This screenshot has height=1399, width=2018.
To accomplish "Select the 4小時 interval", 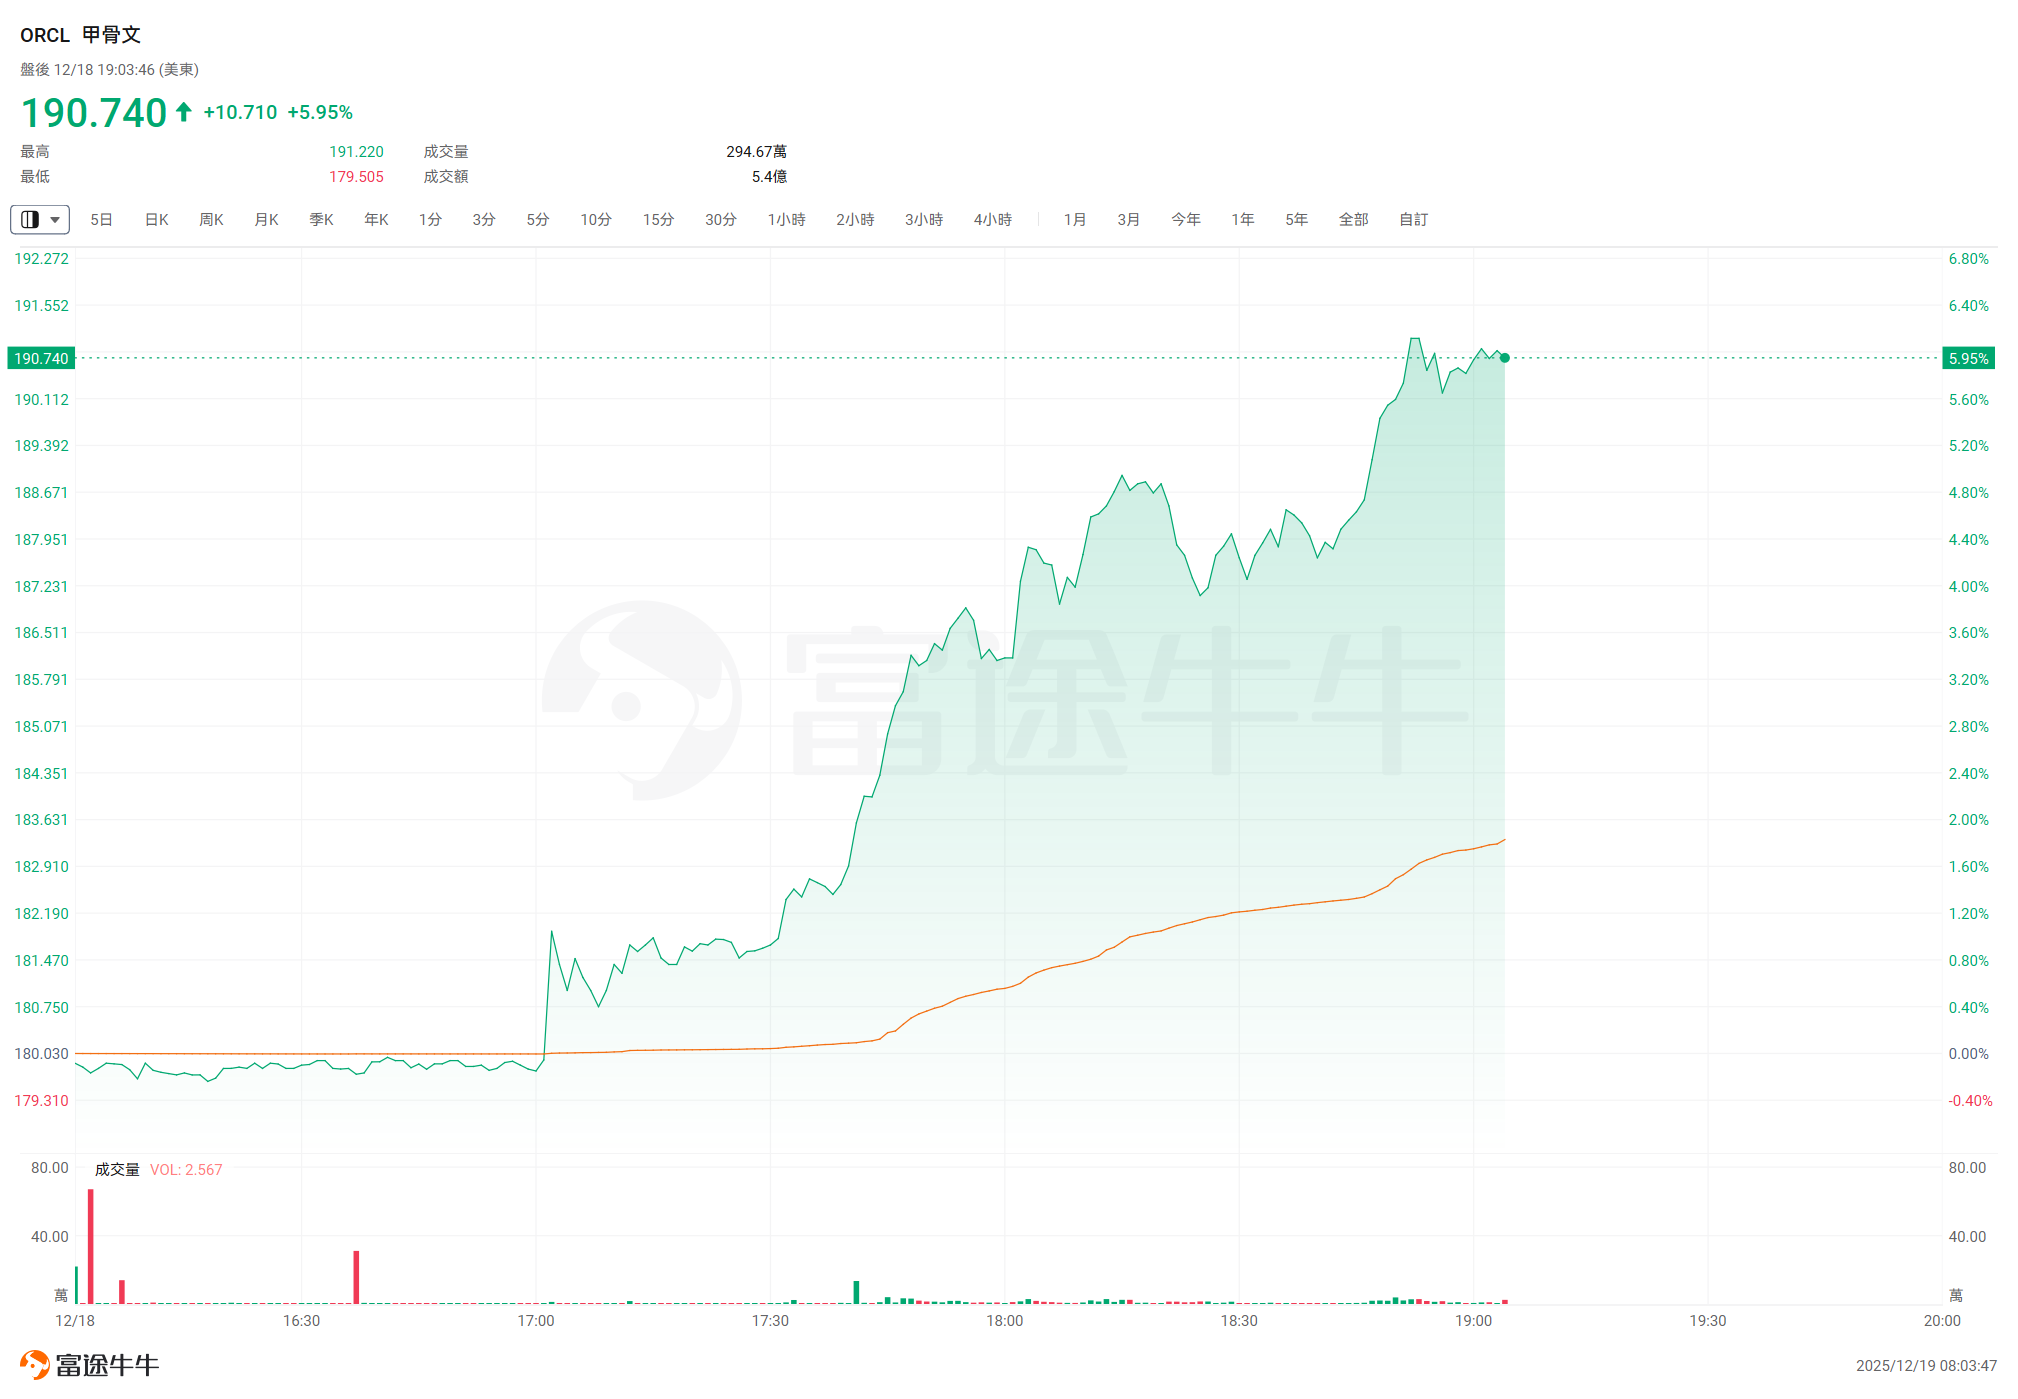I will click(992, 219).
